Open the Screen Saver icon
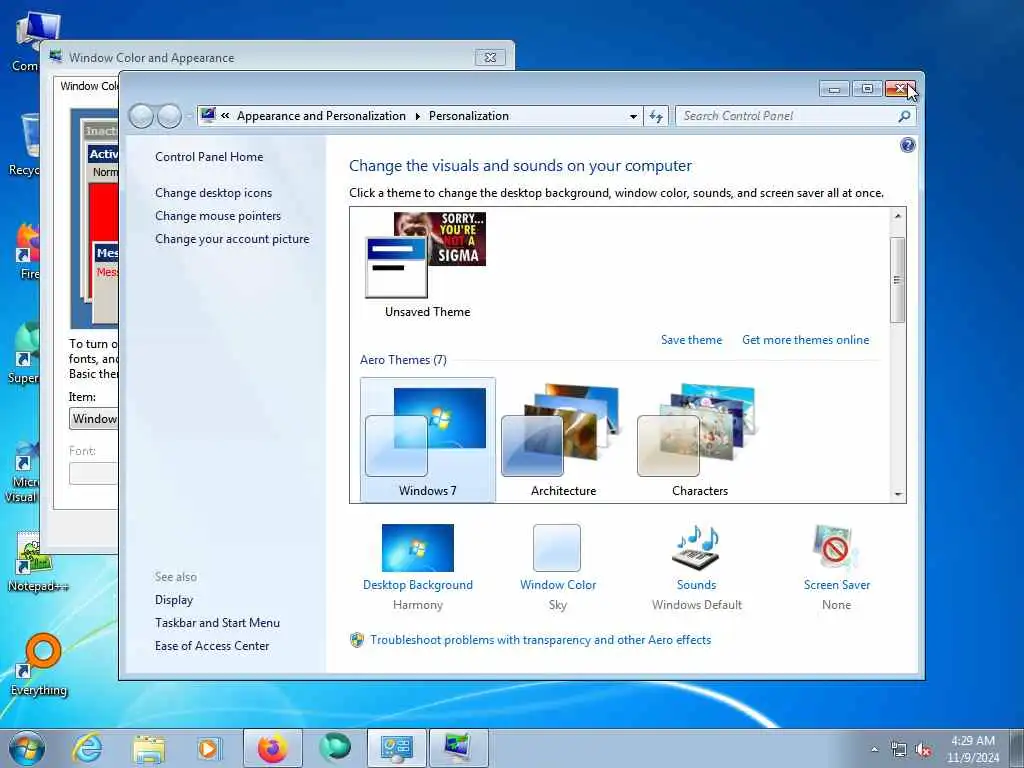1024x768 pixels. coord(835,548)
